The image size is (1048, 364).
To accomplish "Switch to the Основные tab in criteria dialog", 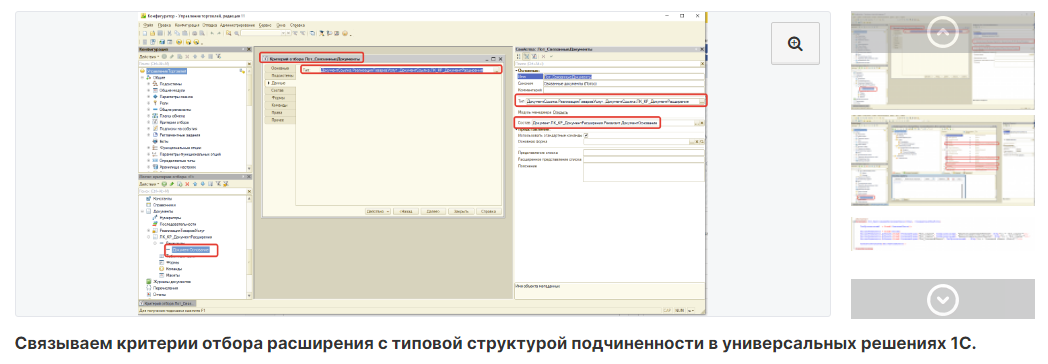I will (x=279, y=68).
